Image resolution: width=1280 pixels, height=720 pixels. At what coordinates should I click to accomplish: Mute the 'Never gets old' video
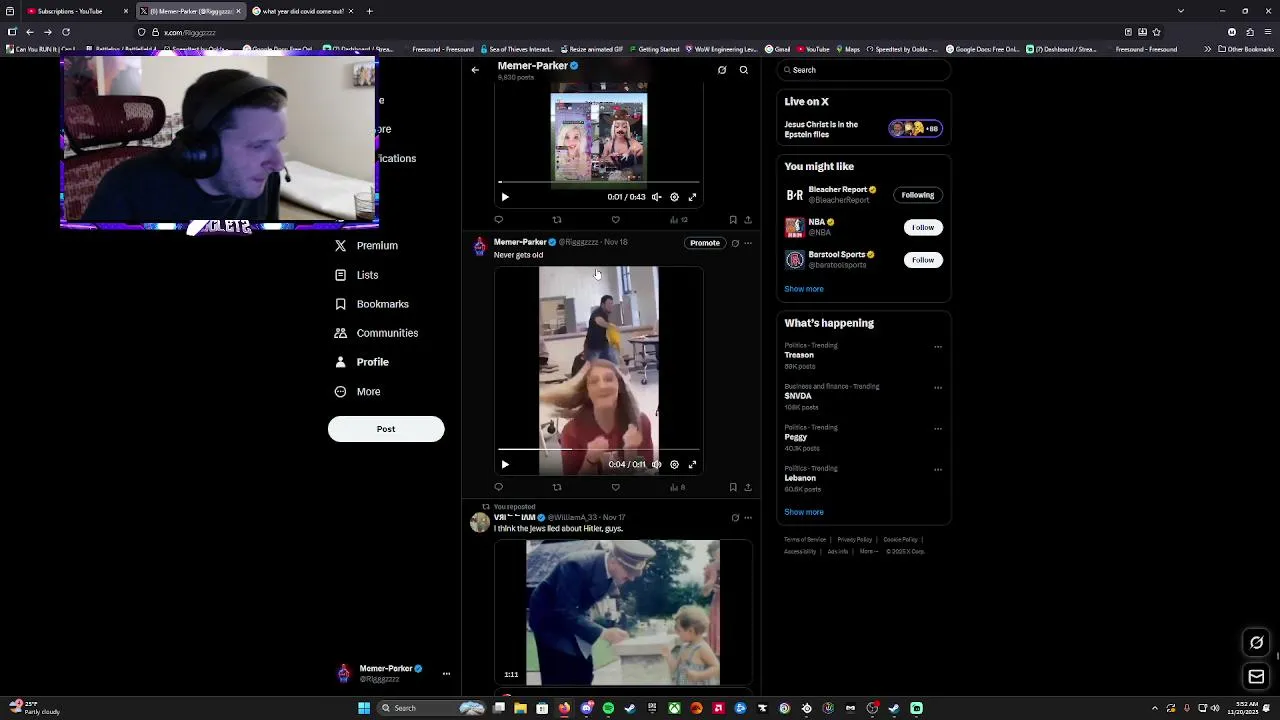[656, 464]
